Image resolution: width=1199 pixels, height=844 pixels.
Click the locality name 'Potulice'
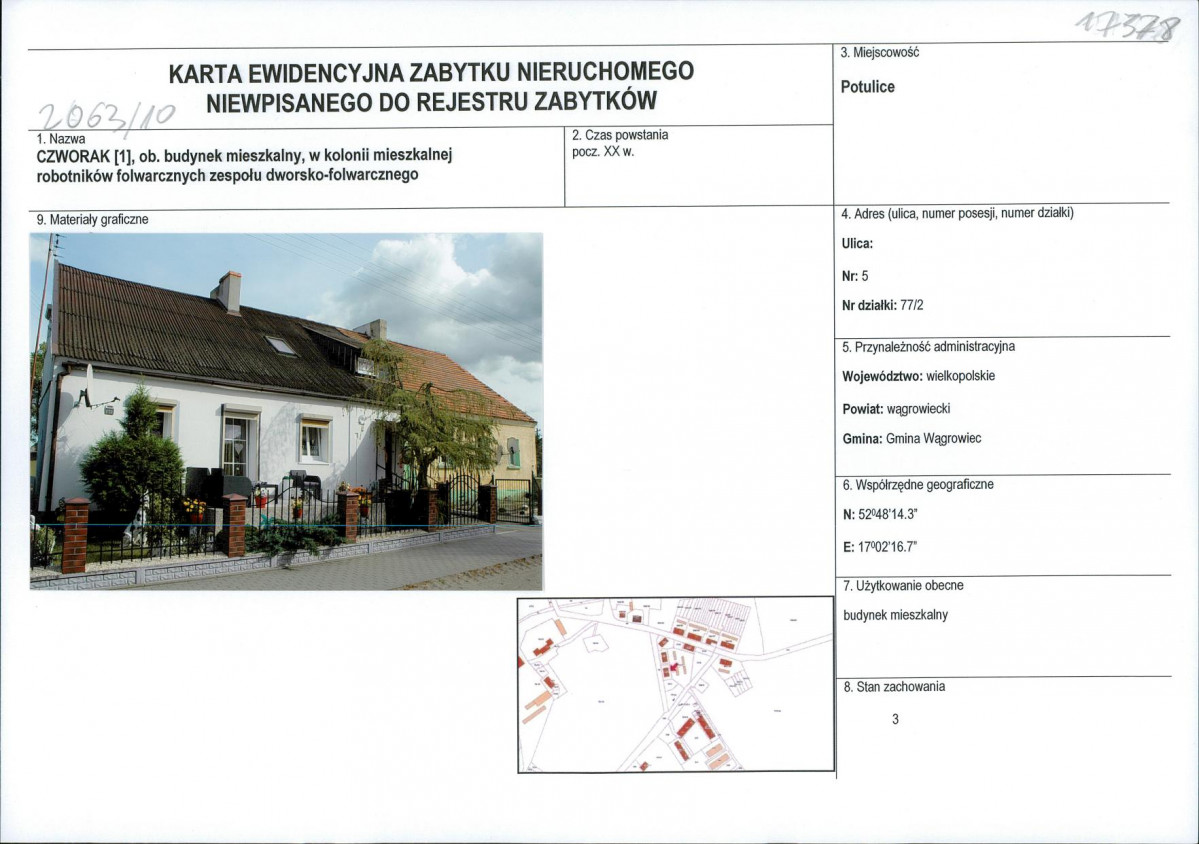pos(867,86)
